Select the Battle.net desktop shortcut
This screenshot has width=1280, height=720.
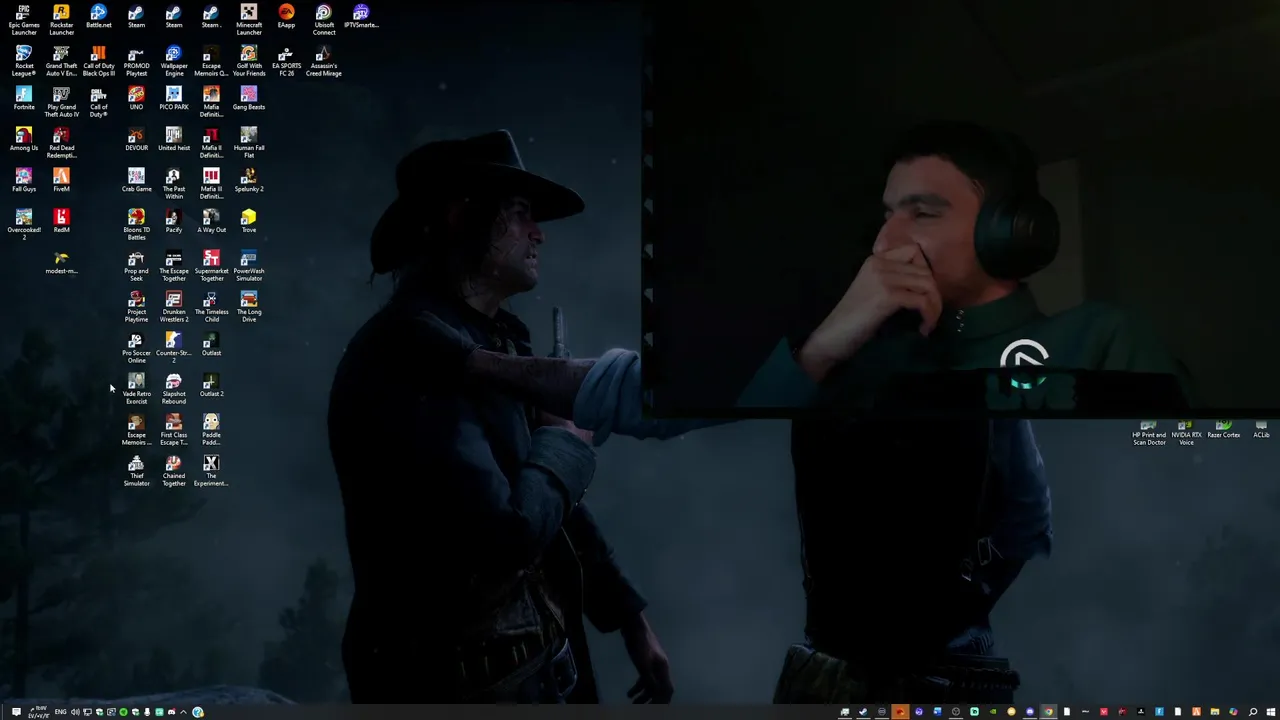[x=98, y=16]
